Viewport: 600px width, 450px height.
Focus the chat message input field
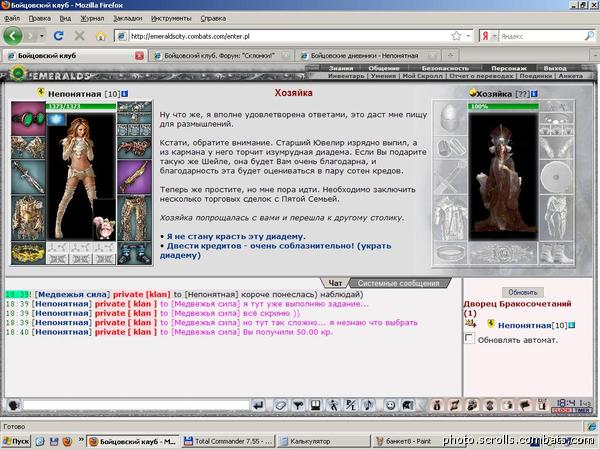pyautogui.click(x=136, y=405)
